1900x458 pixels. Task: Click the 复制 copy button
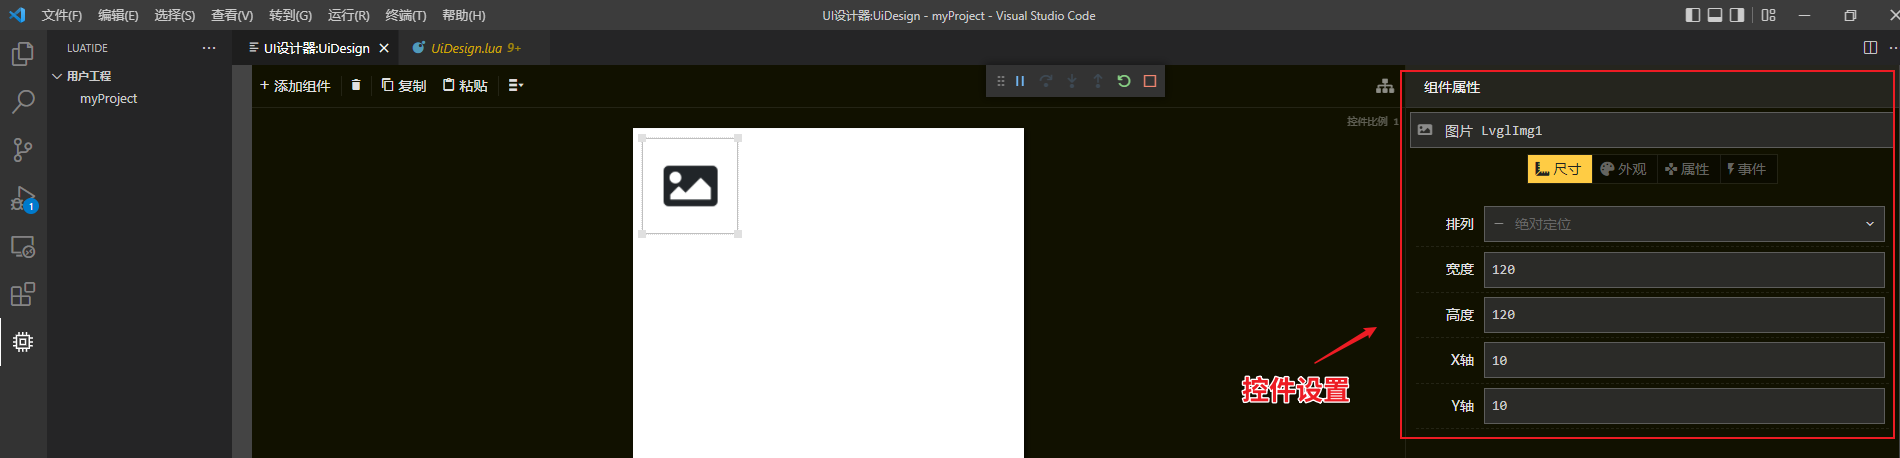[404, 85]
